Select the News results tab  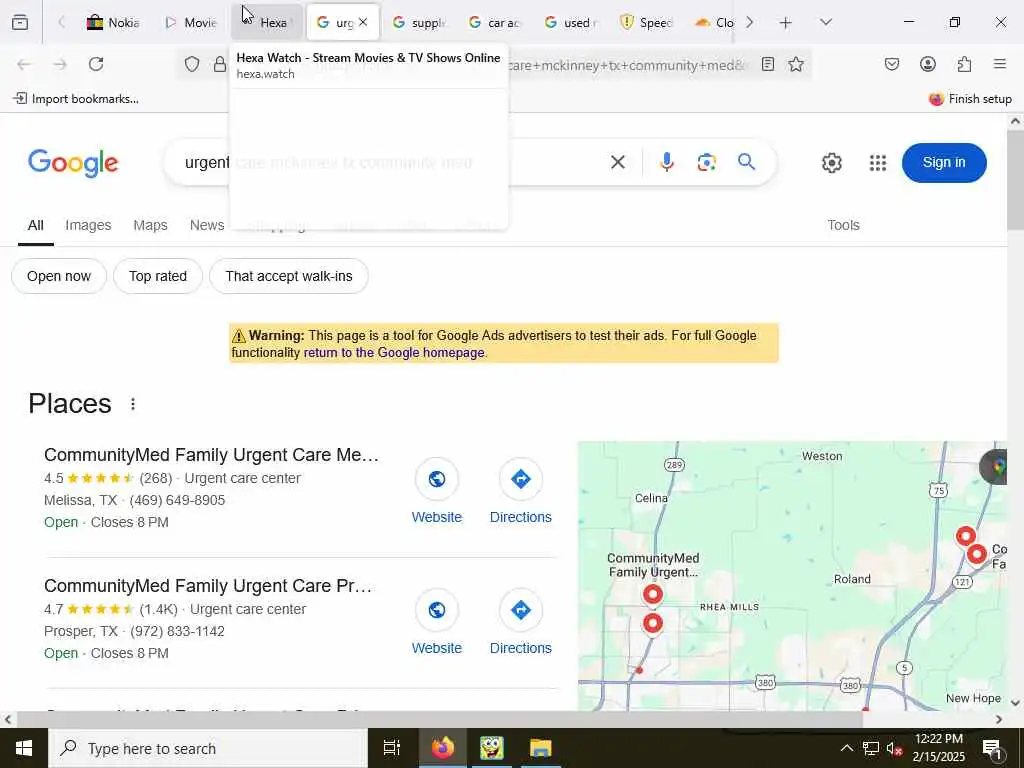click(207, 225)
